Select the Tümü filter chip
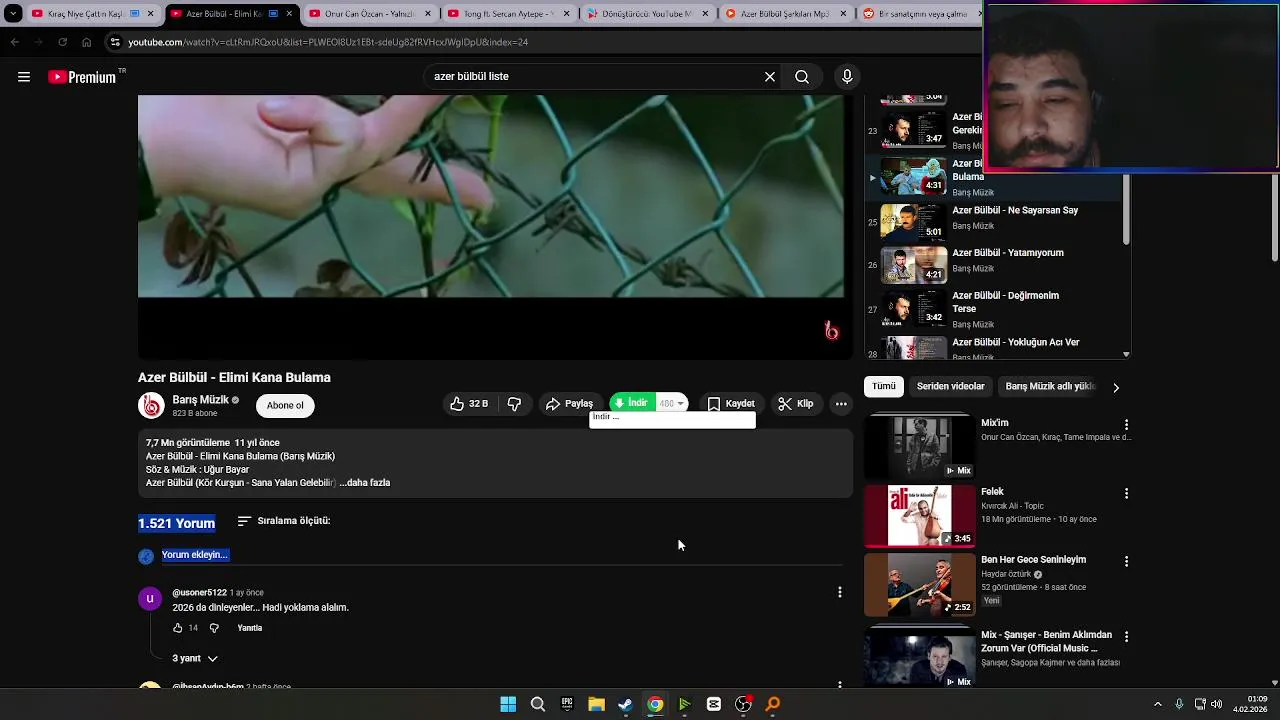This screenshot has height=720, width=1280. pos(884,386)
